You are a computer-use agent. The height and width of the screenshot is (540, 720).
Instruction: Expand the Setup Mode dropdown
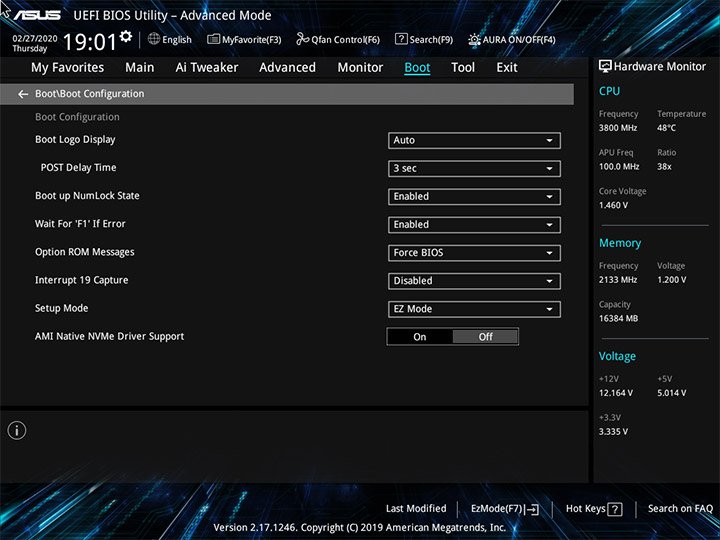(474, 309)
